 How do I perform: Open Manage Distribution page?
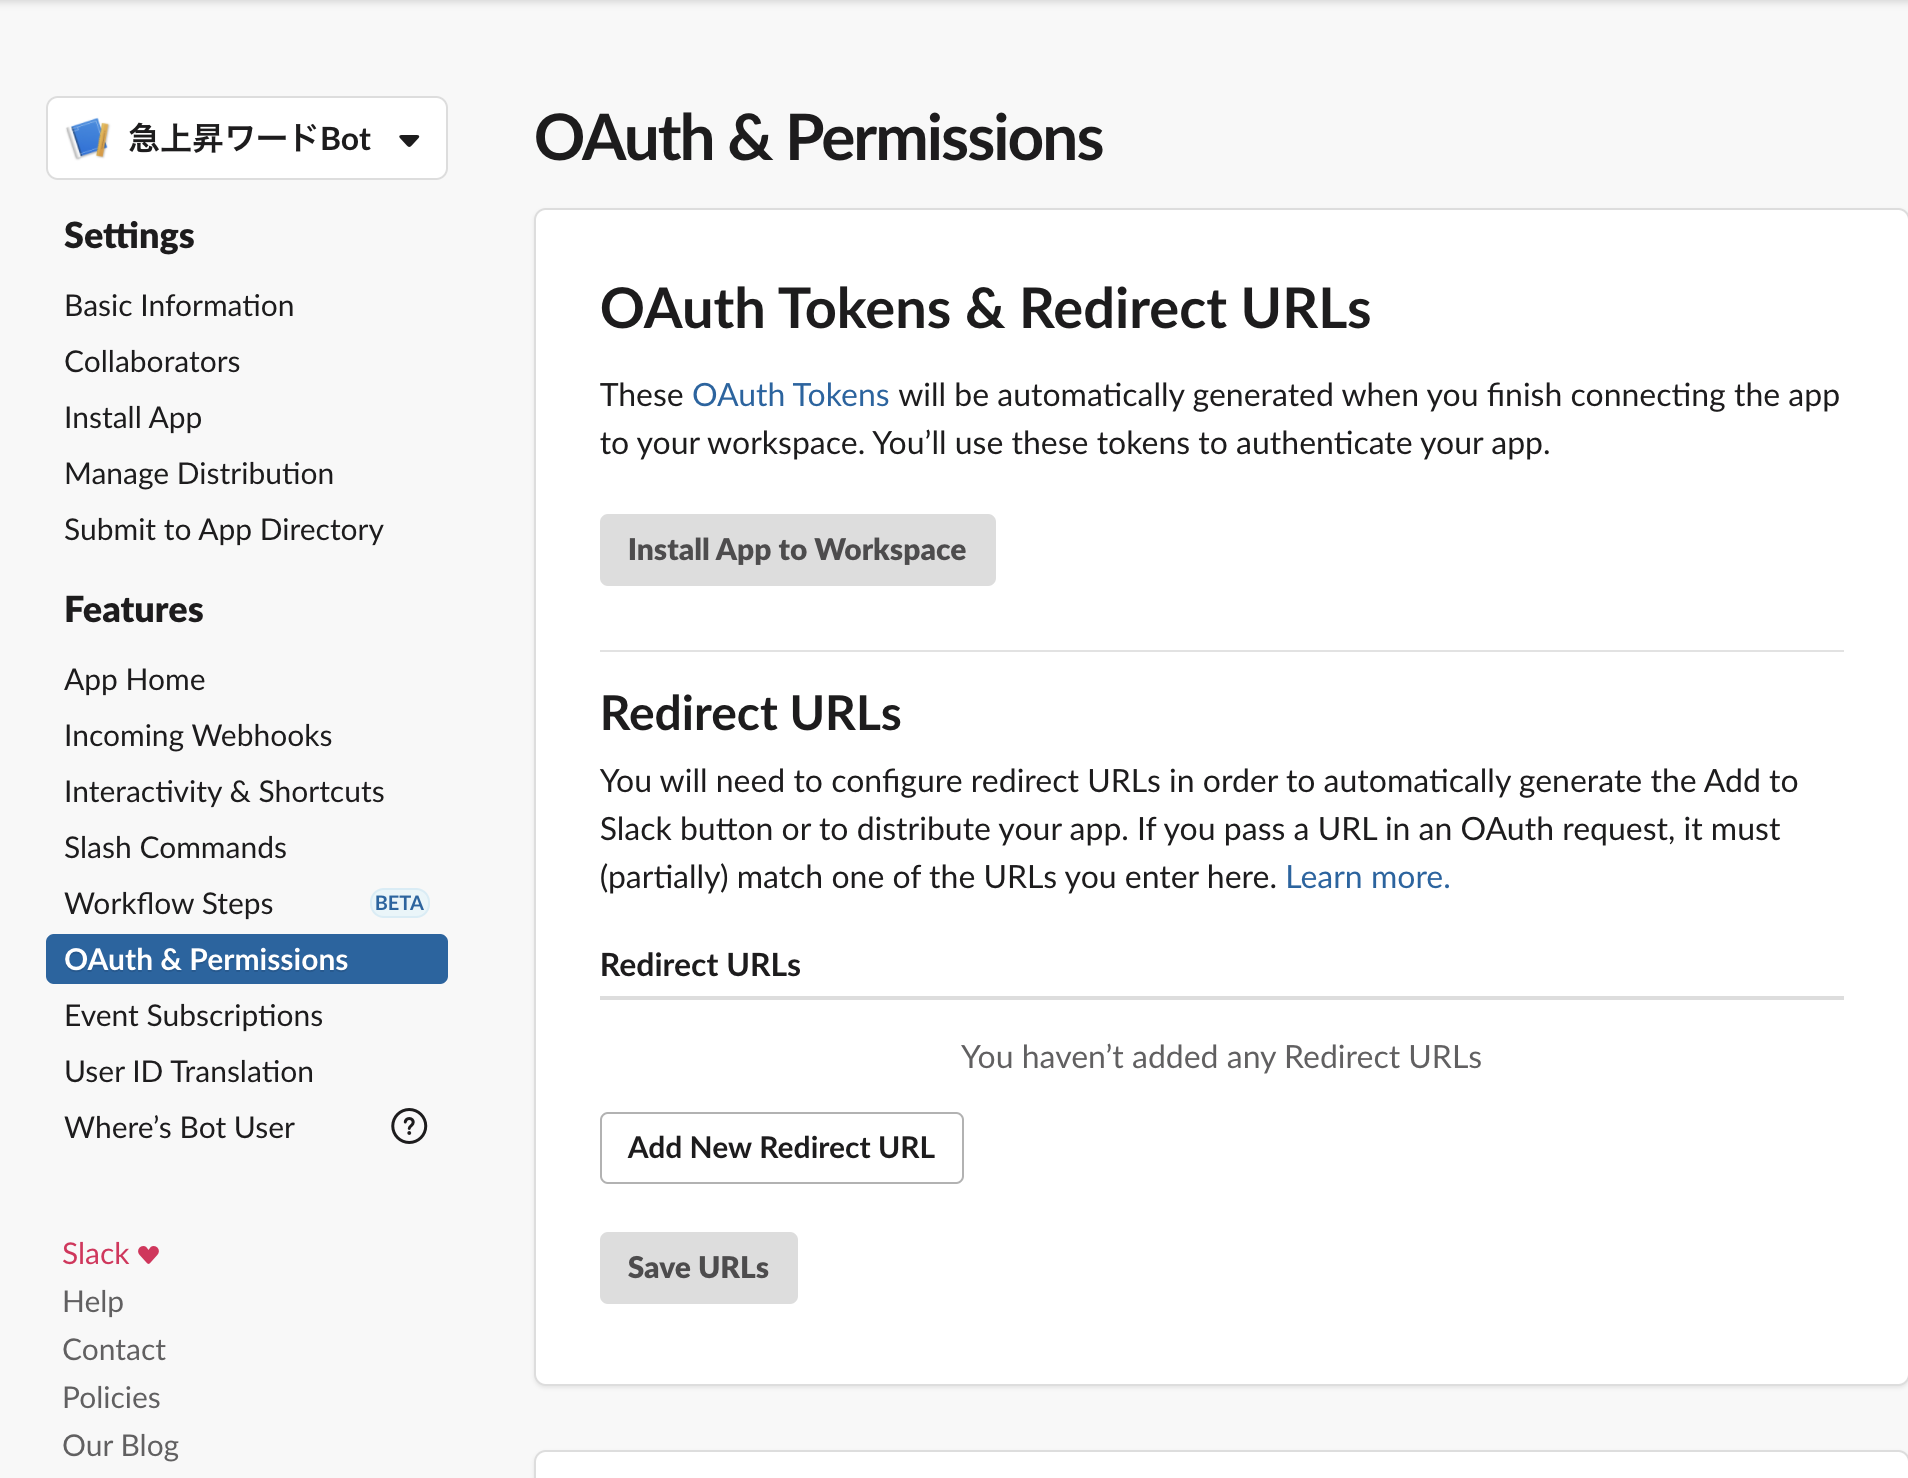(x=199, y=474)
